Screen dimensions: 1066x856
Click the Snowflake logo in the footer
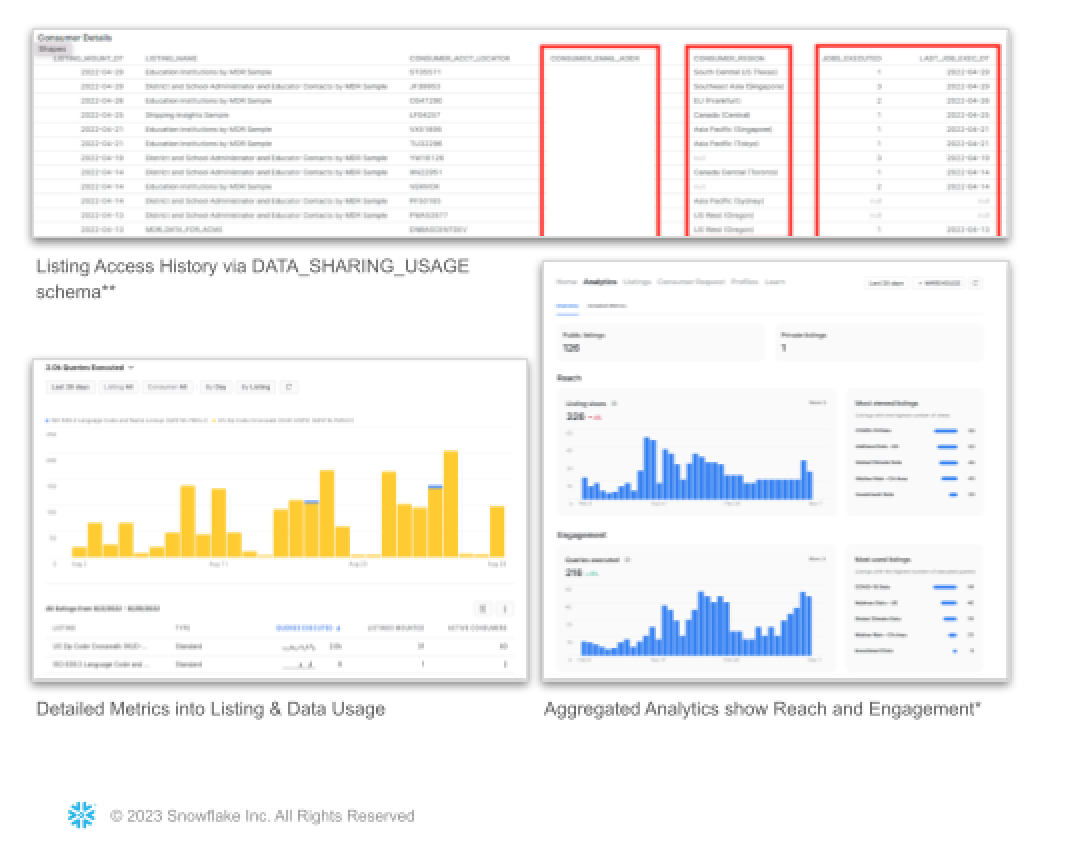(x=81, y=815)
